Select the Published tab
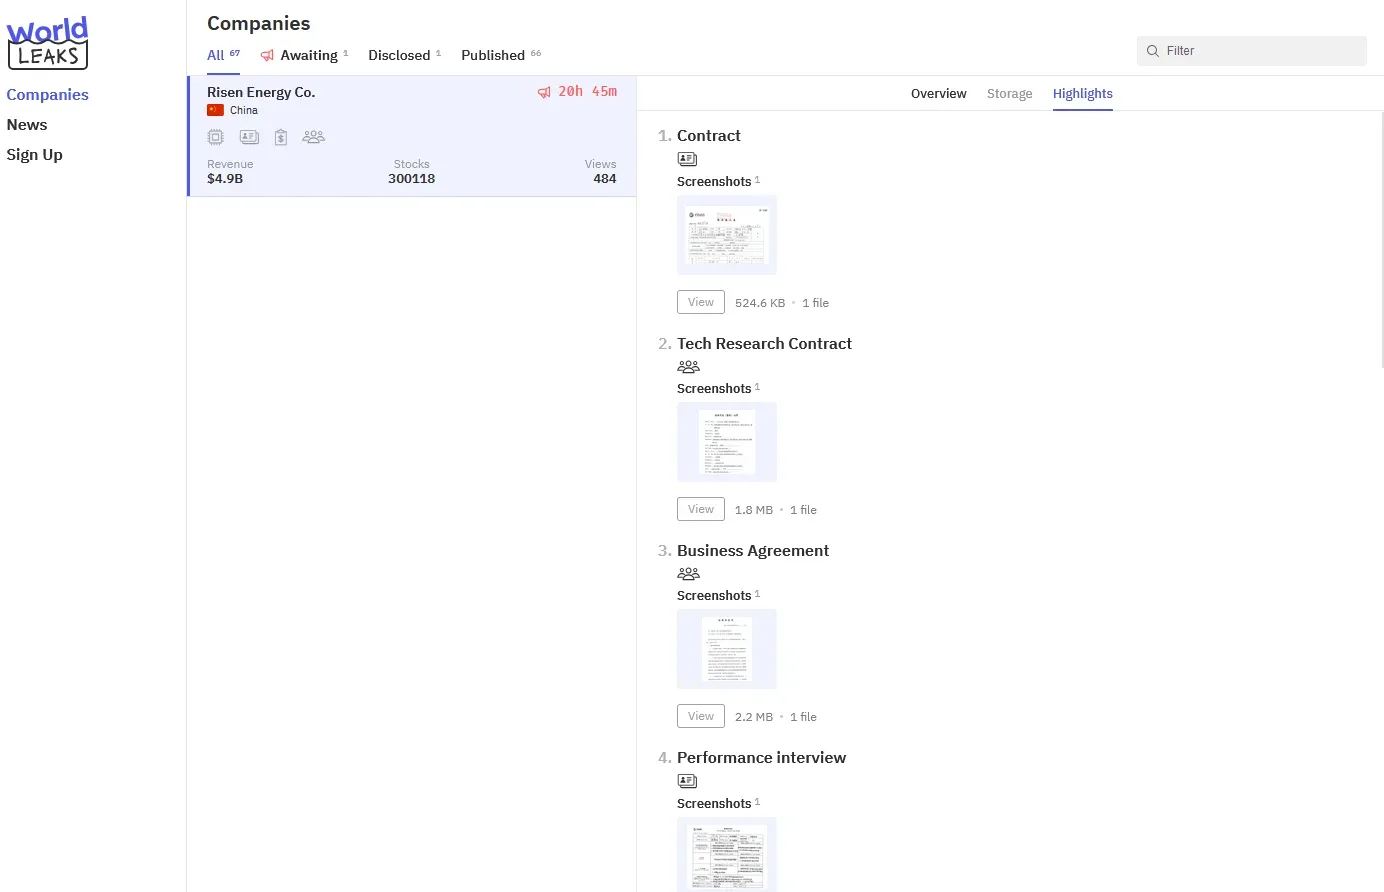 pos(493,55)
